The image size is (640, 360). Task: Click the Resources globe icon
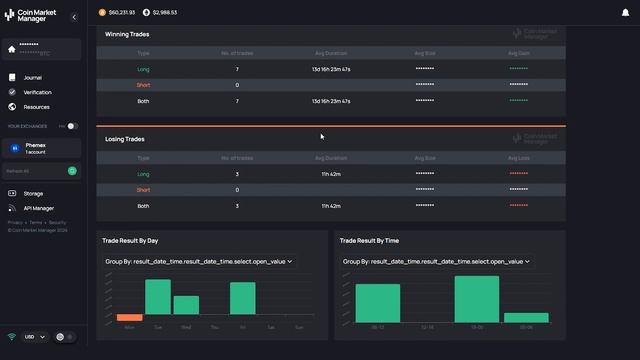[x=12, y=107]
